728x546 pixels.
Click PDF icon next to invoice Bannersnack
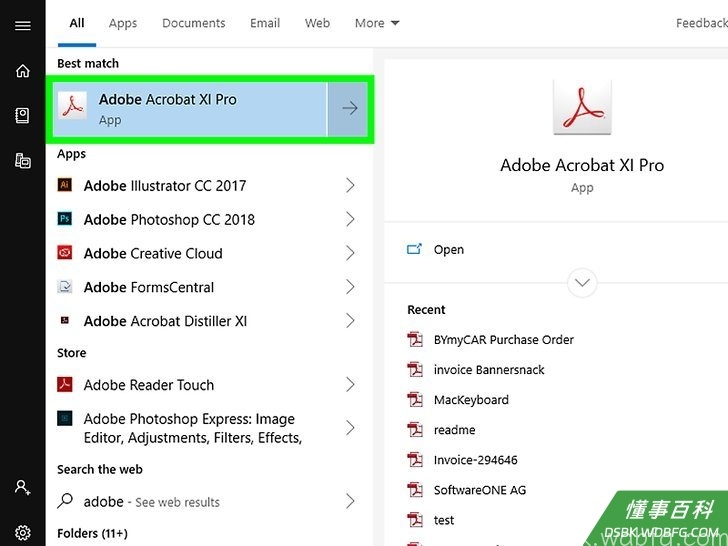click(x=415, y=370)
